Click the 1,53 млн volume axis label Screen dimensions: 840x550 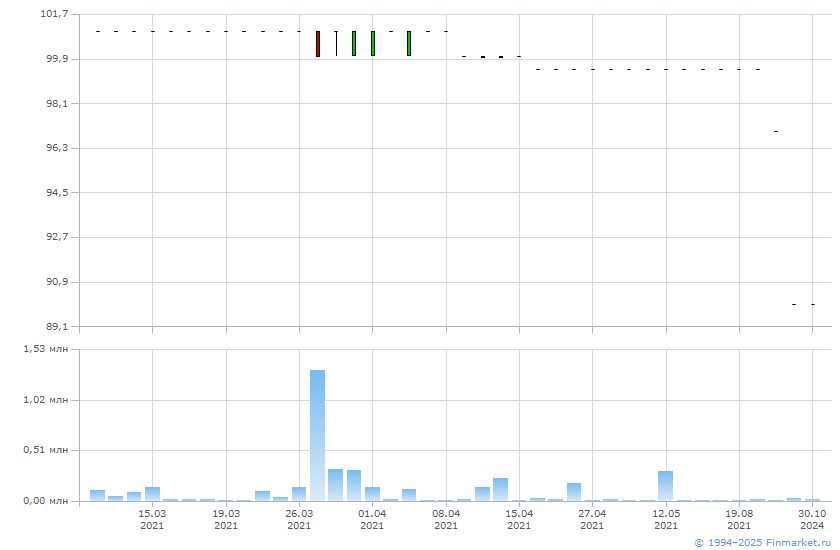46,349
